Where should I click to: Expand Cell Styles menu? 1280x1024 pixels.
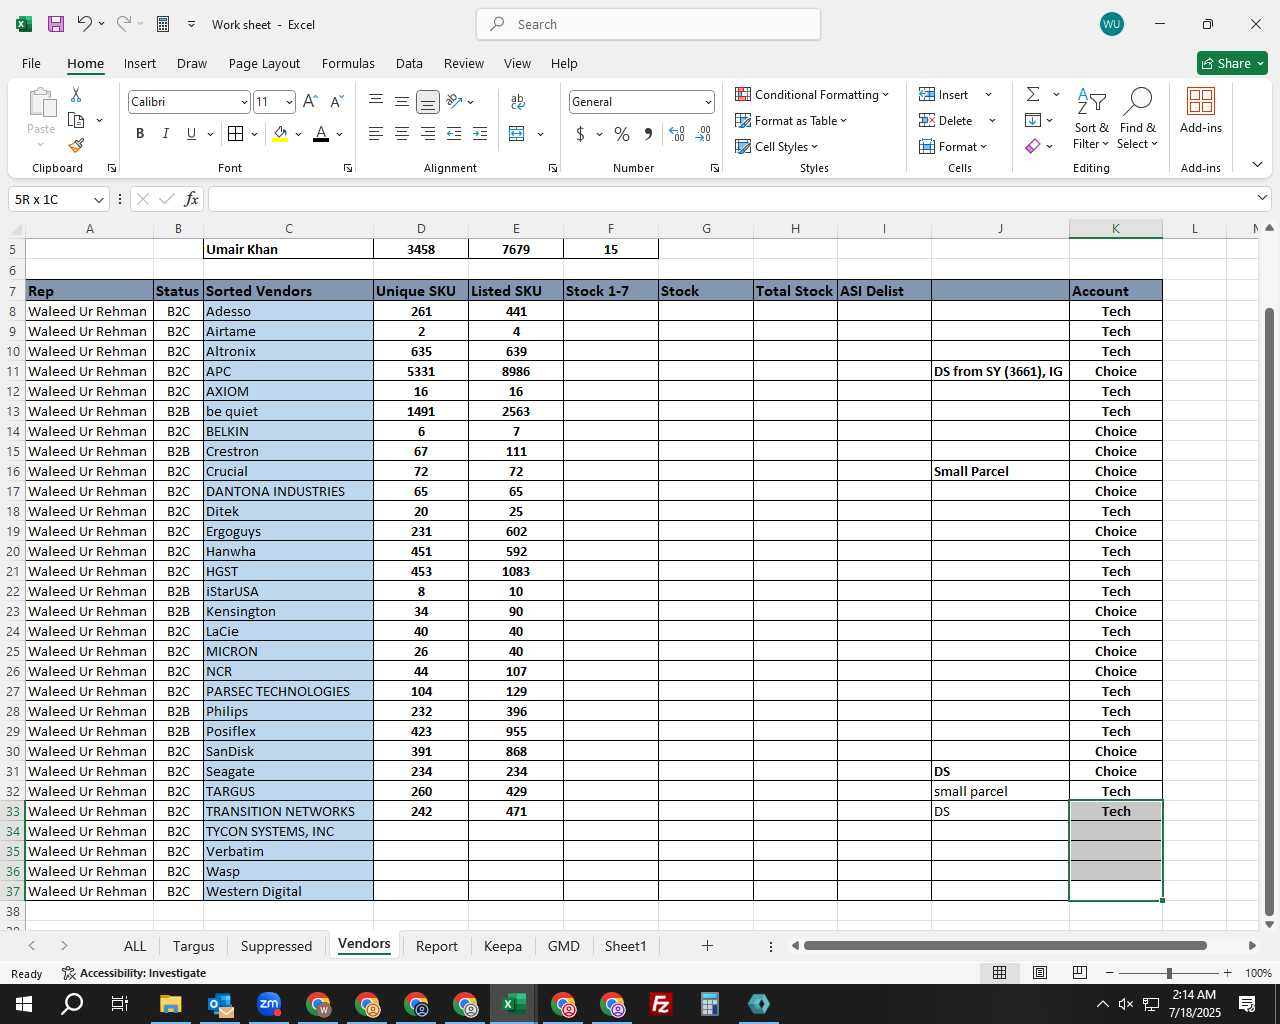tap(777, 146)
